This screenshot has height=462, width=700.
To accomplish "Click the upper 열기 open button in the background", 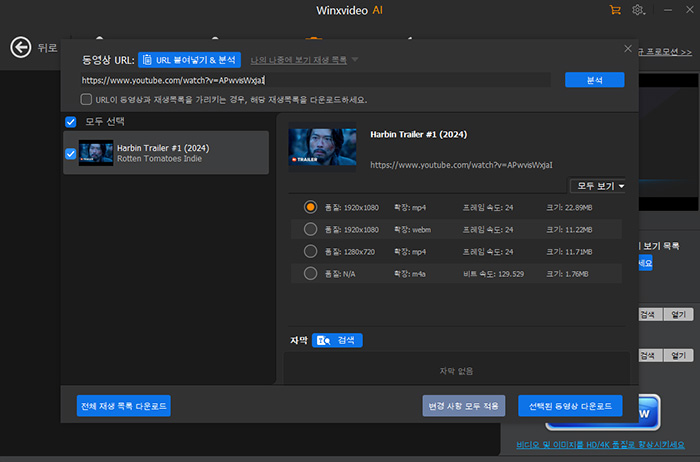I will point(679,314).
